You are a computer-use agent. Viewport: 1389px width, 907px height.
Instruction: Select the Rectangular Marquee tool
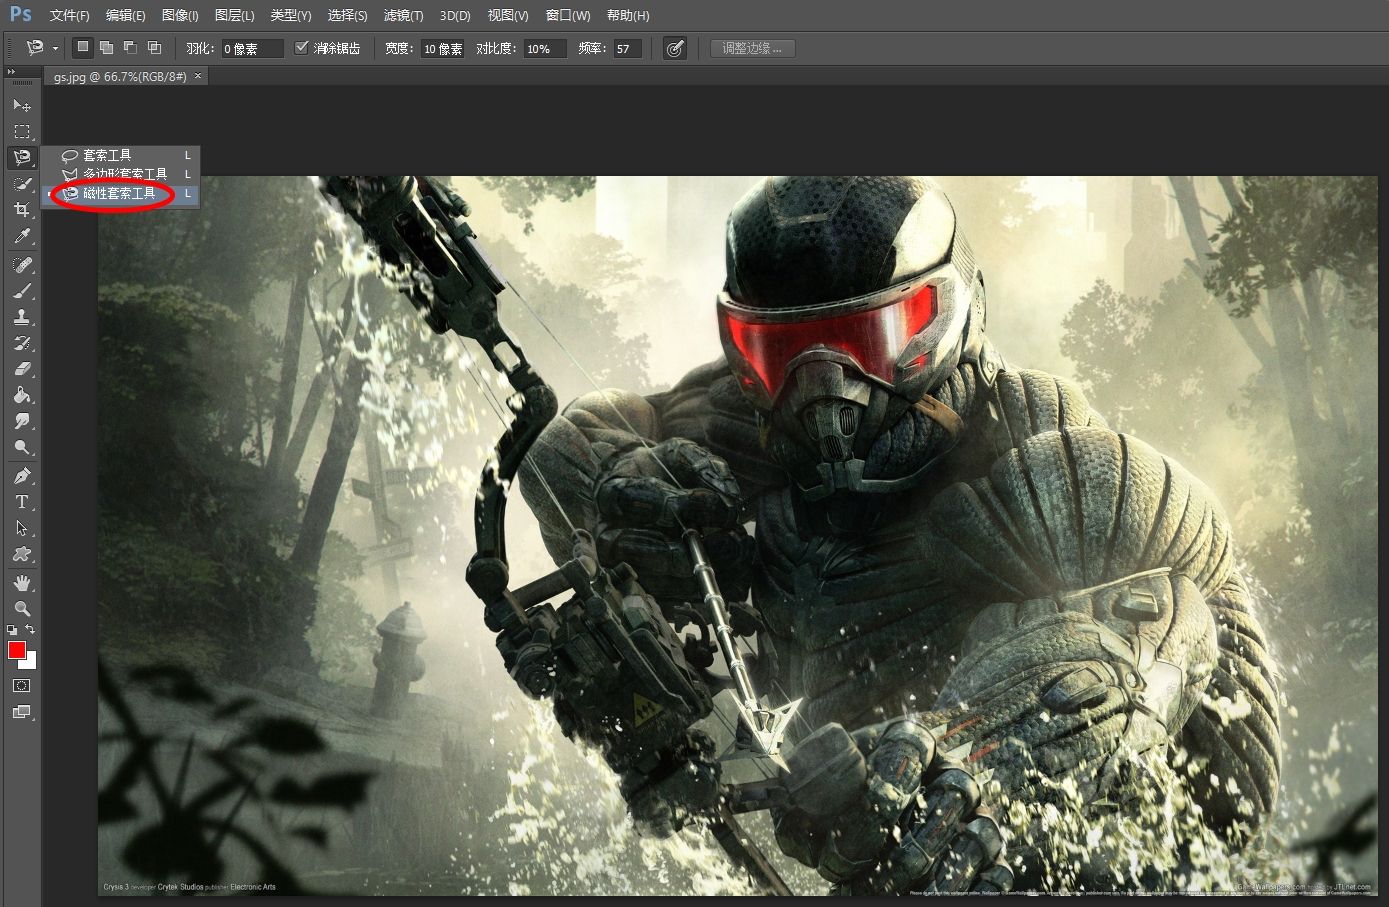click(21, 131)
